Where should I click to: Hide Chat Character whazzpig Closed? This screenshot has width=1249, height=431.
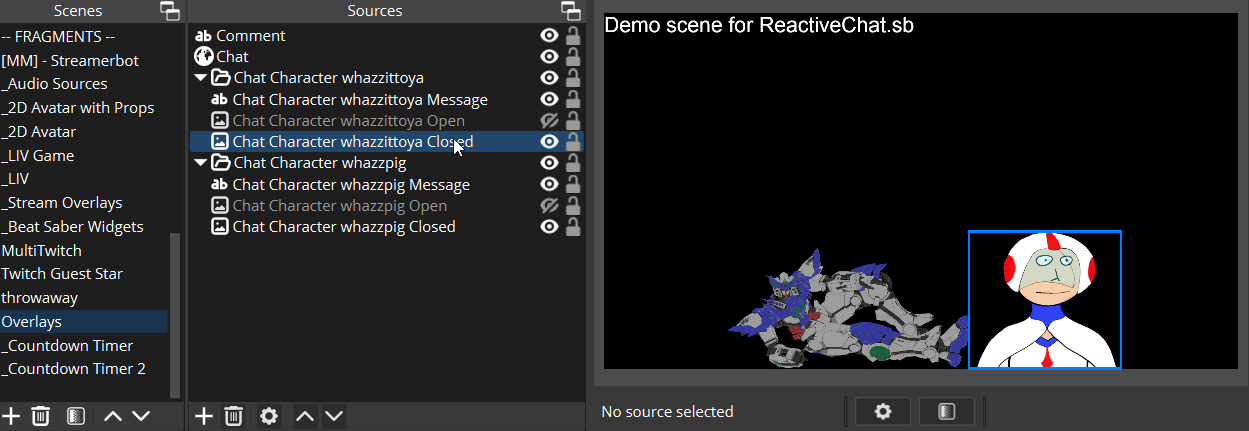(548, 227)
